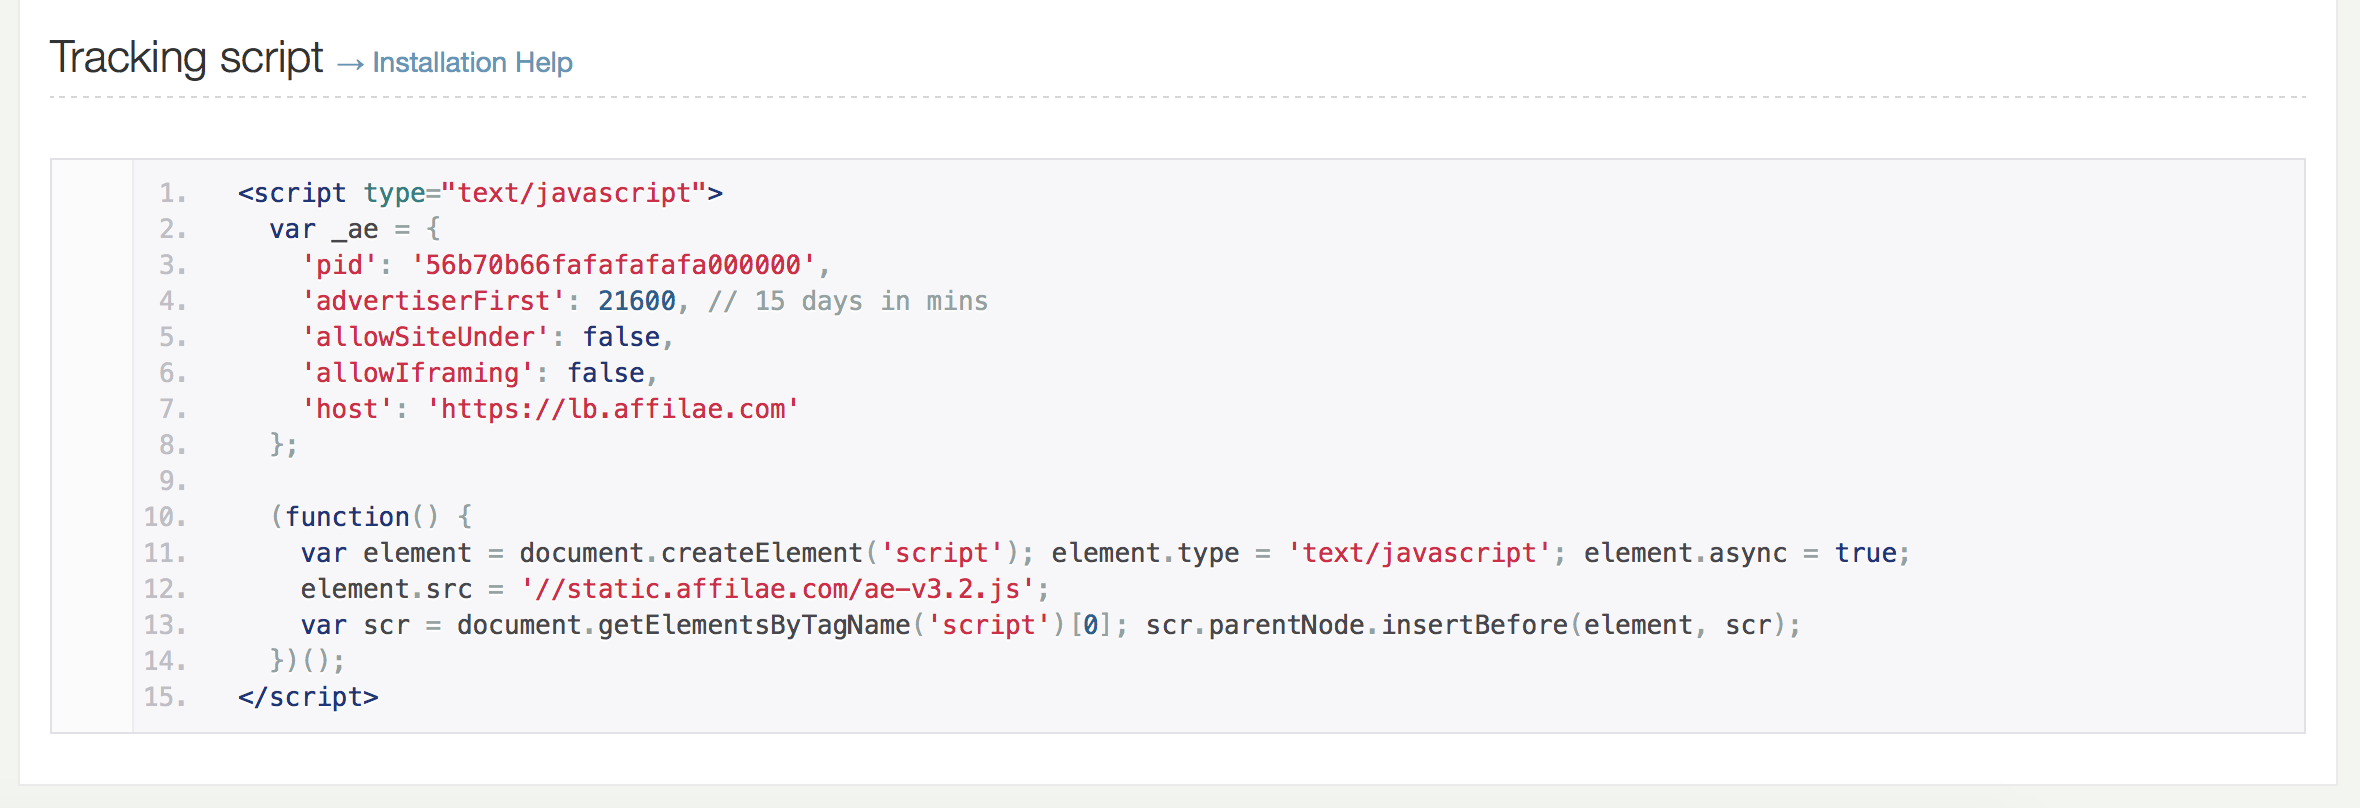Click the arrow before Installation Help
2360x808 pixels.
[x=349, y=64]
